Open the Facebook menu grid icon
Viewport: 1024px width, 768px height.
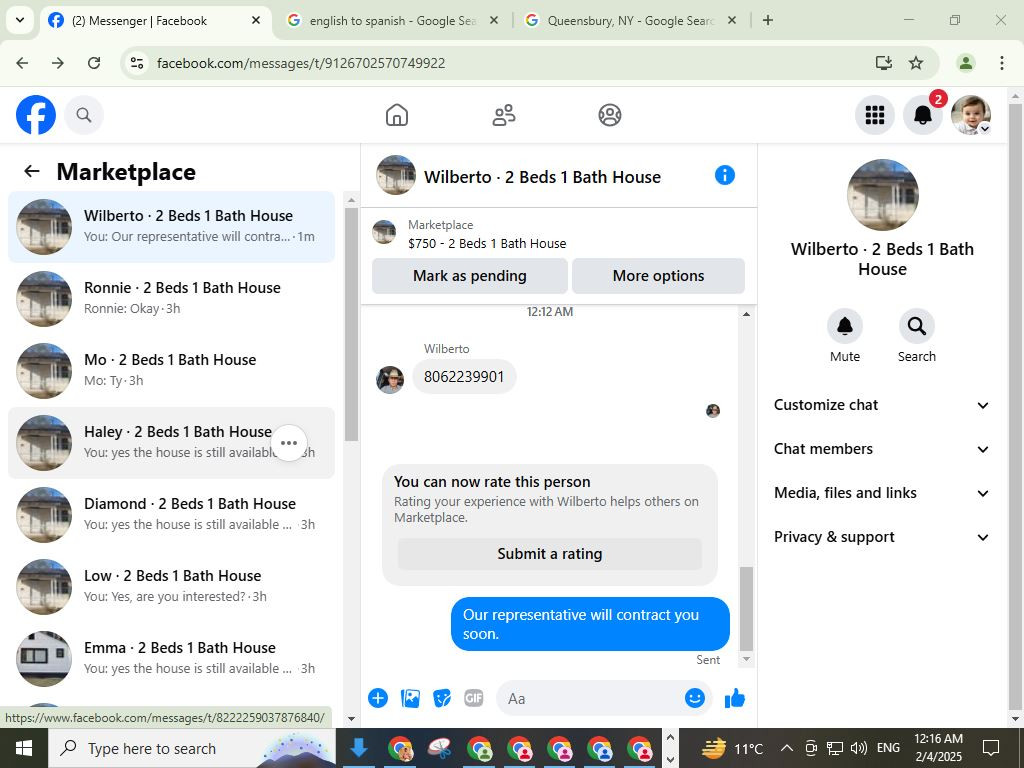click(874, 115)
